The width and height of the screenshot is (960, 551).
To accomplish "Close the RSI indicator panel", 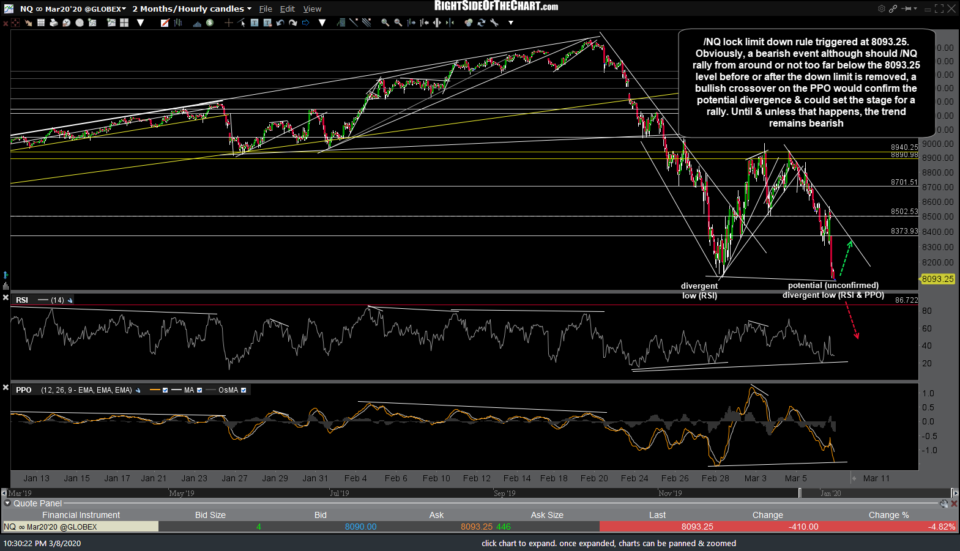I will point(6,298).
